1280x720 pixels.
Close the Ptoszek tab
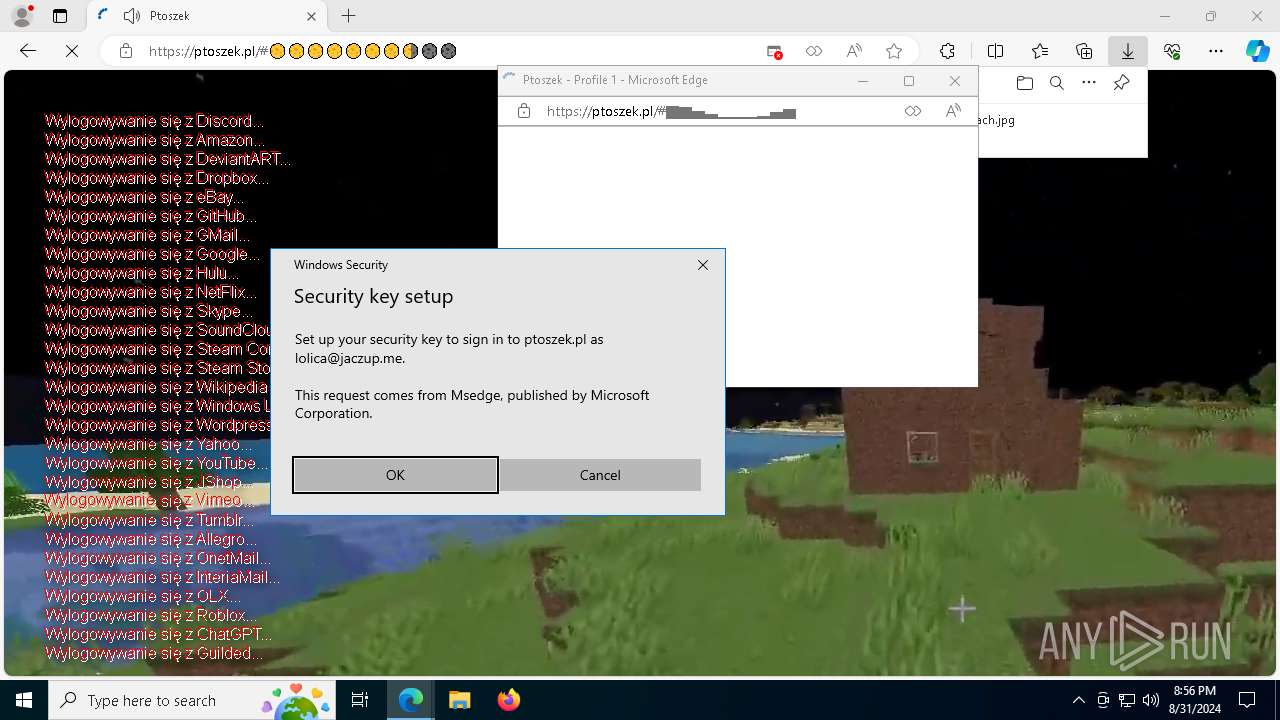click(311, 16)
